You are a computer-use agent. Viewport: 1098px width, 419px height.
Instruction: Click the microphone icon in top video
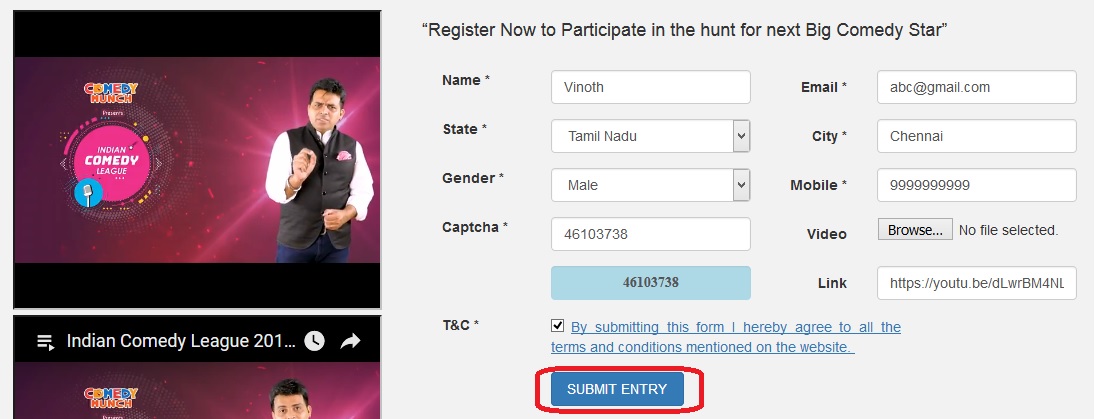pos(88,193)
